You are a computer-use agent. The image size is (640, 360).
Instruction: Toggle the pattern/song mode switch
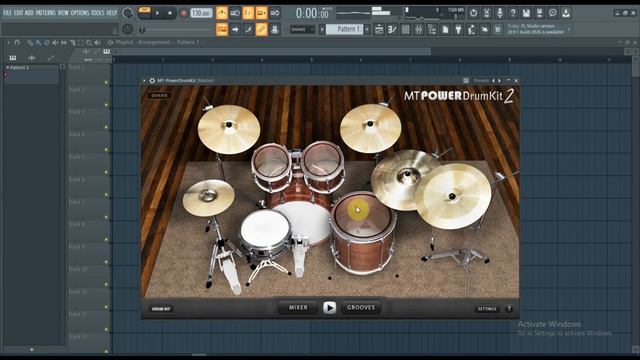click(x=144, y=13)
